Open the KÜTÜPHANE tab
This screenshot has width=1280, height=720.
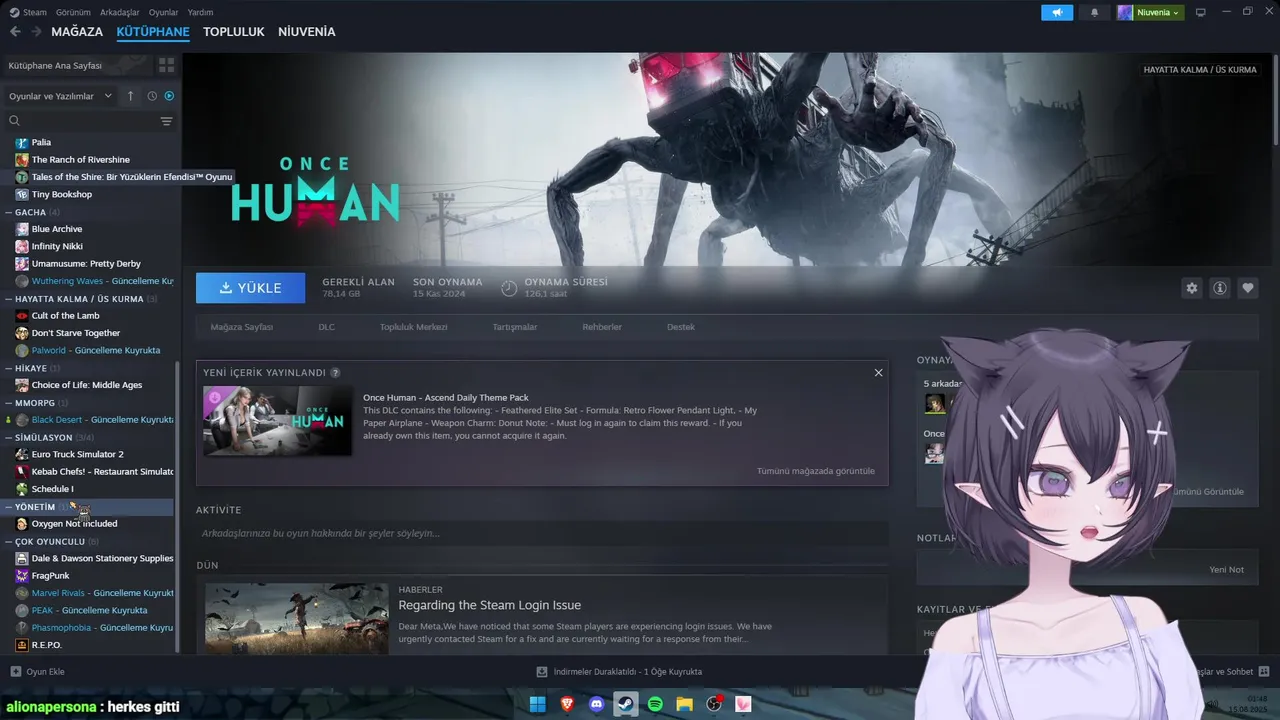coord(153,32)
